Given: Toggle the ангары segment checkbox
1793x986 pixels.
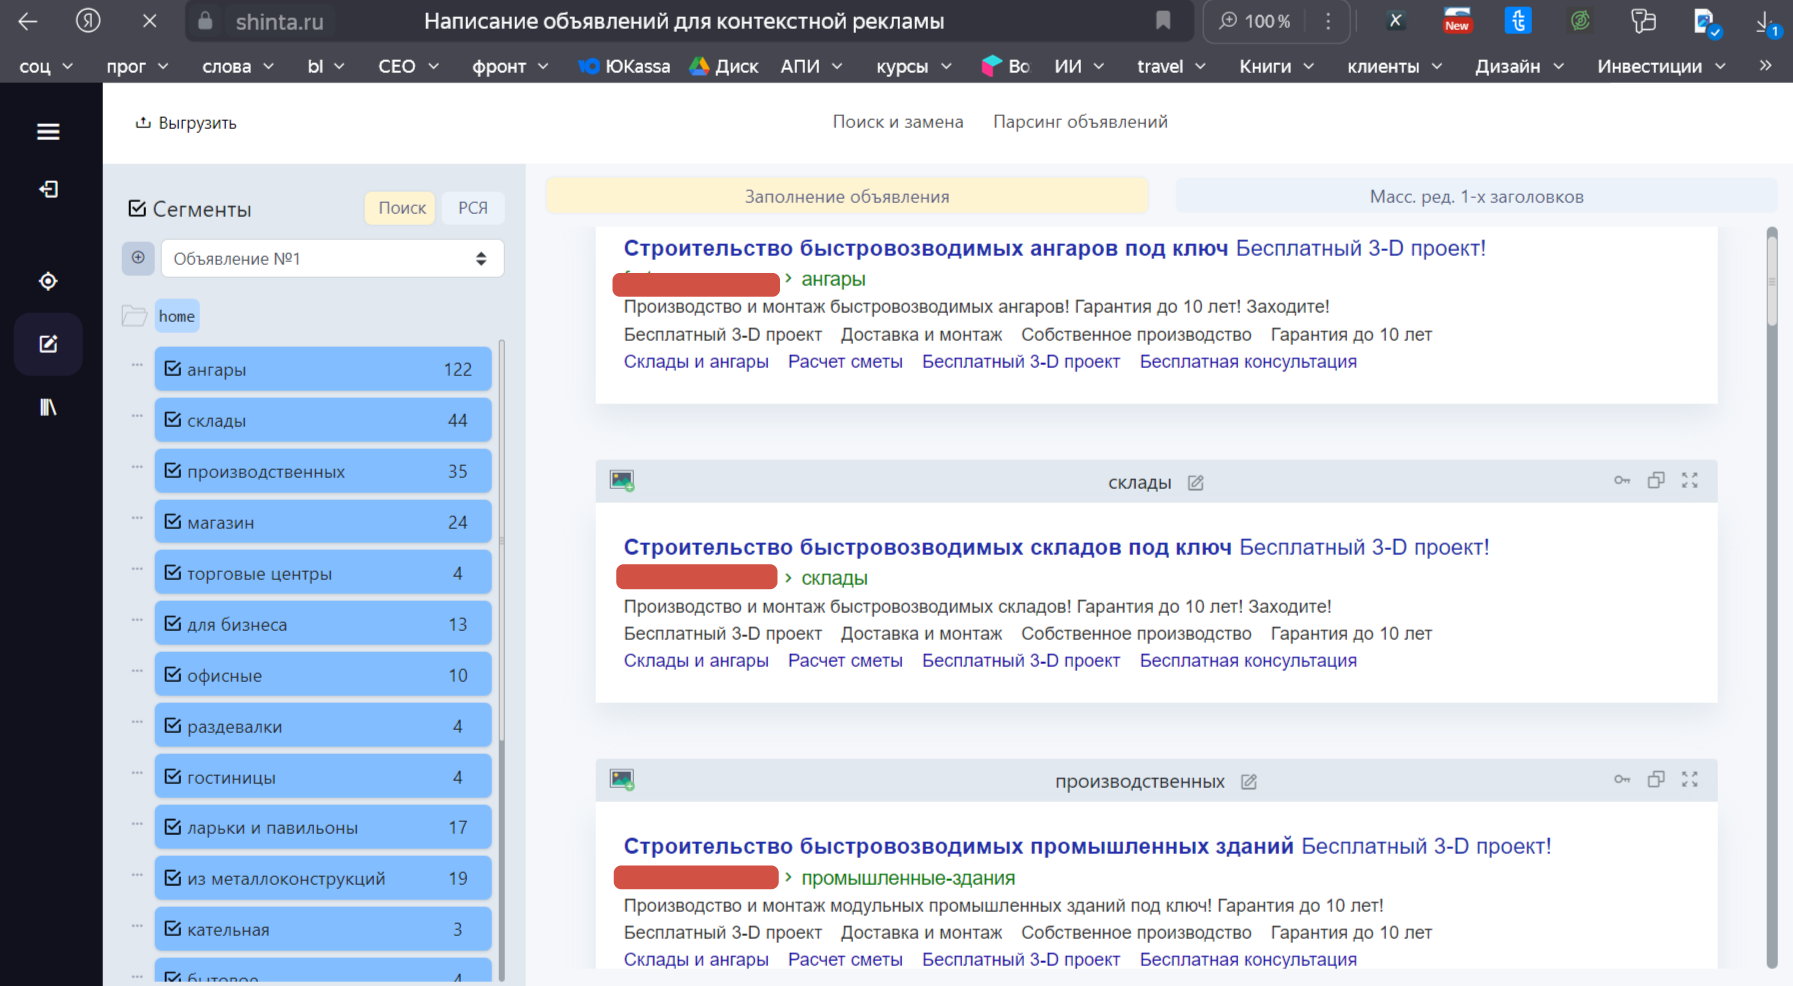Looking at the screenshot, I should coord(173,368).
